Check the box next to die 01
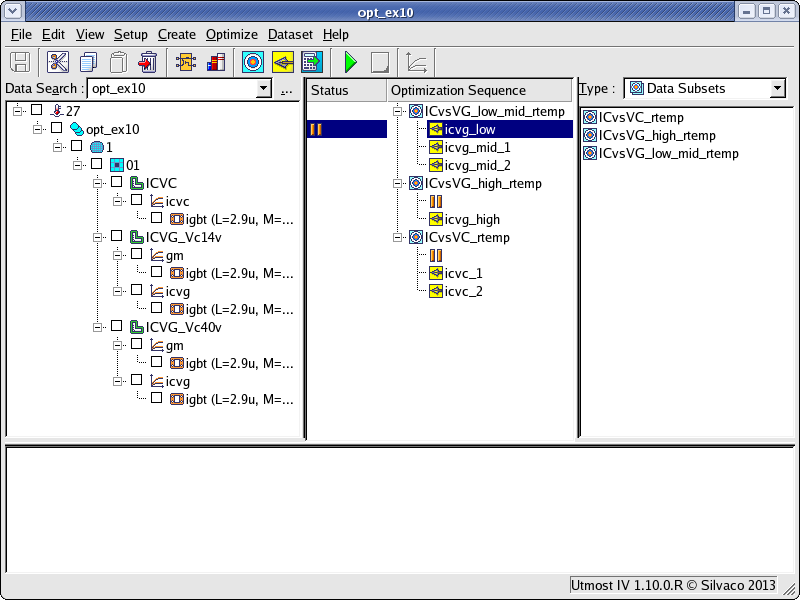Image resolution: width=800 pixels, height=600 pixels. tap(96, 164)
